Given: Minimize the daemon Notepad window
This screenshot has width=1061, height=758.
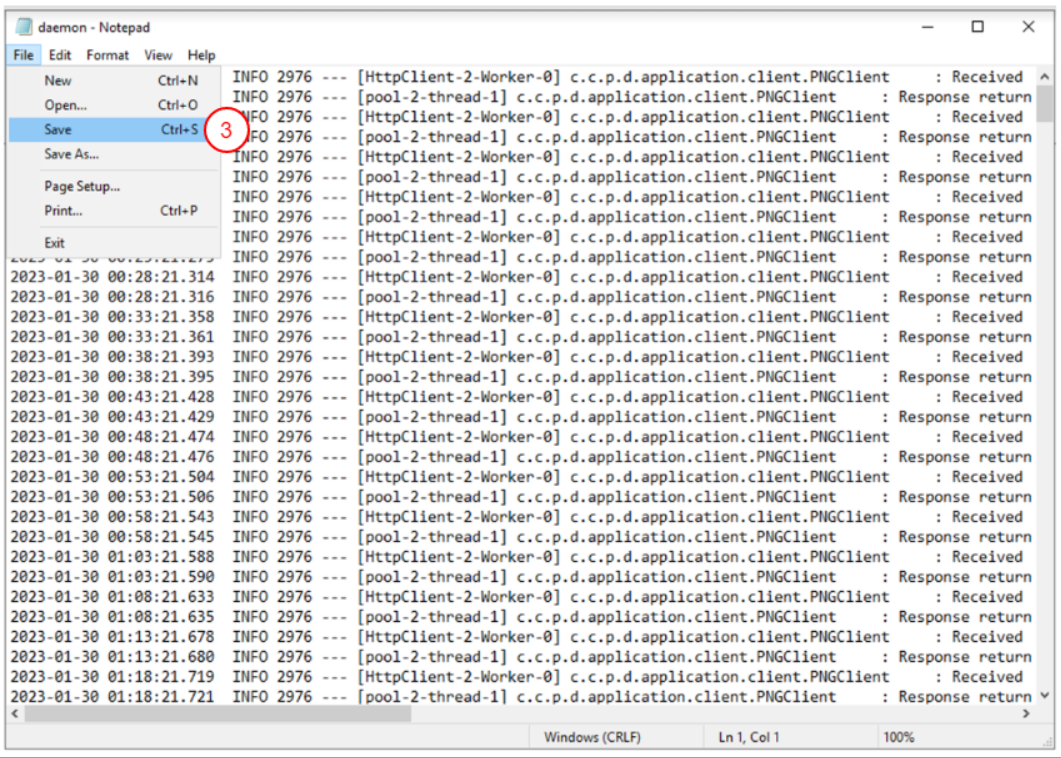Looking at the screenshot, I should (928, 27).
